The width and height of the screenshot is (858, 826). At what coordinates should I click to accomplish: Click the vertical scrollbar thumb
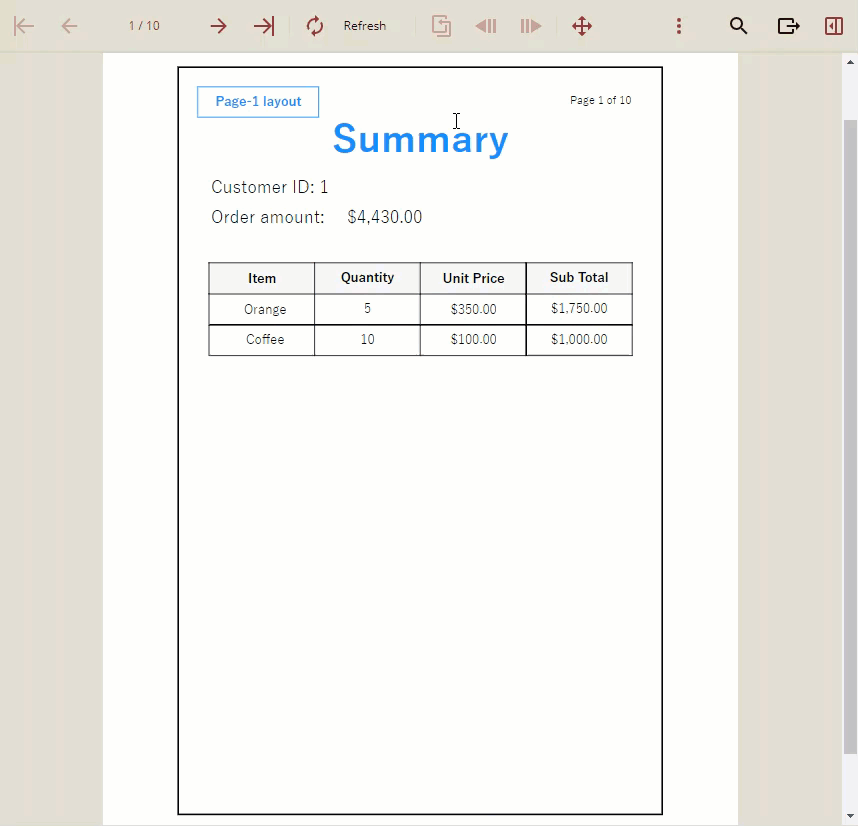pyautogui.click(x=850, y=437)
